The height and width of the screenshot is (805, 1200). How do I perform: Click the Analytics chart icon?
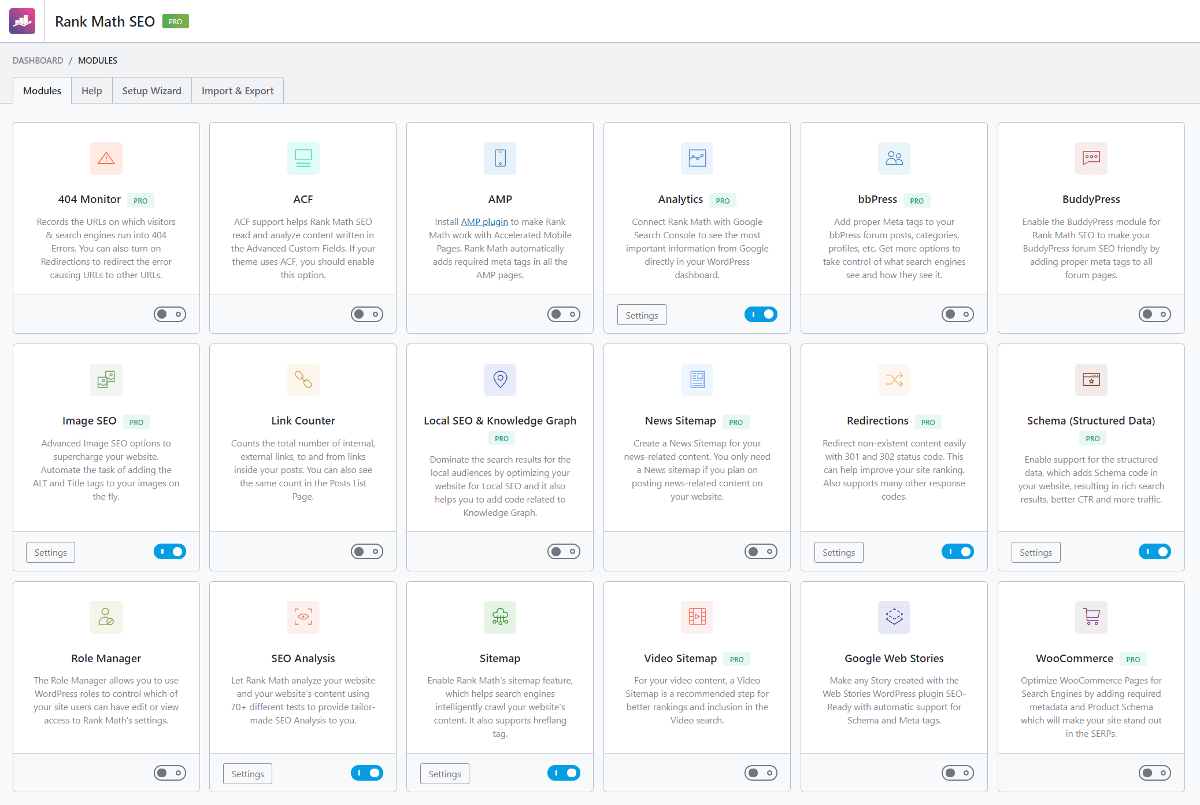coord(697,158)
